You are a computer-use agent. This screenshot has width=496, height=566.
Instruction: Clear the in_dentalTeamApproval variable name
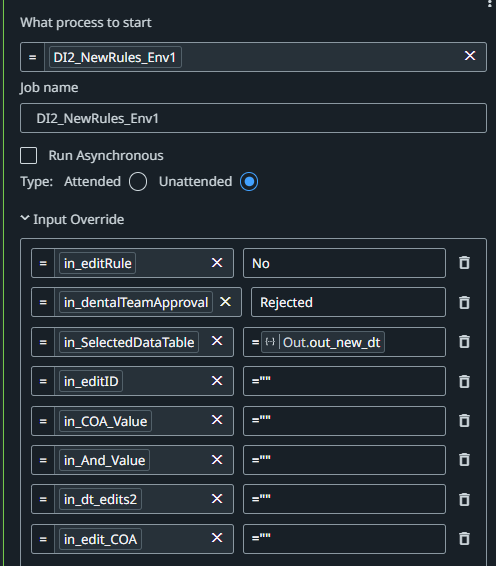(x=226, y=302)
